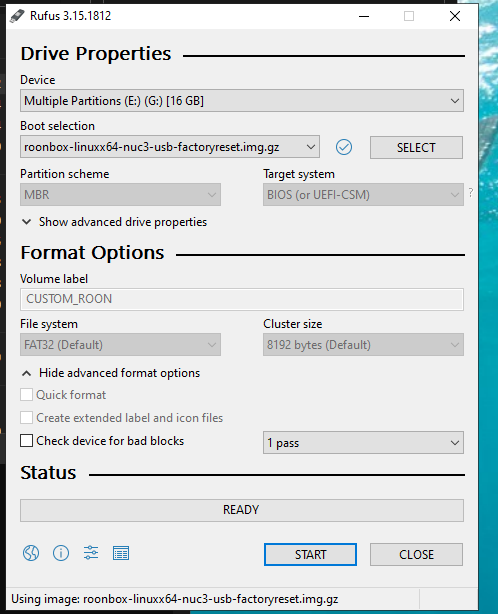This screenshot has width=498, height=614.
Task: Click the target system help question mark
Action: point(471,193)
